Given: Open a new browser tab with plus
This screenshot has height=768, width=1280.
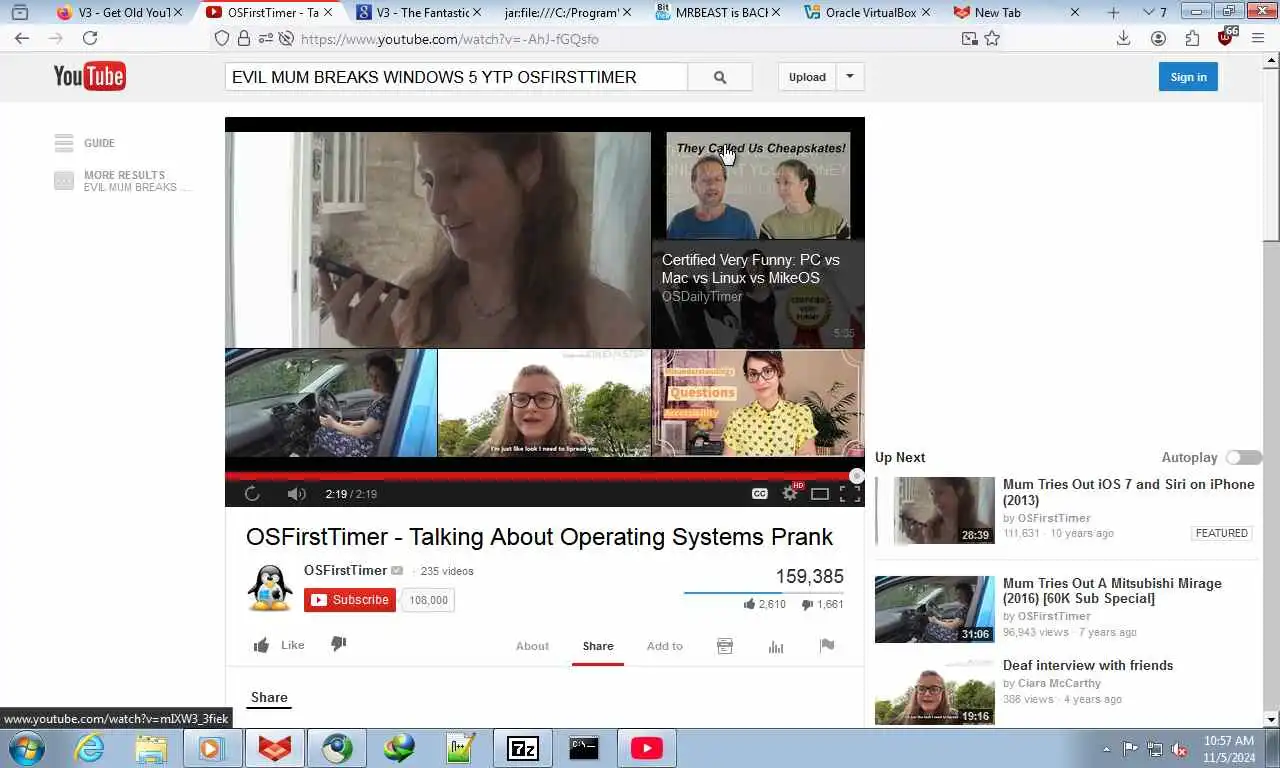Looking at the screenshot, I should point(1114,12).
